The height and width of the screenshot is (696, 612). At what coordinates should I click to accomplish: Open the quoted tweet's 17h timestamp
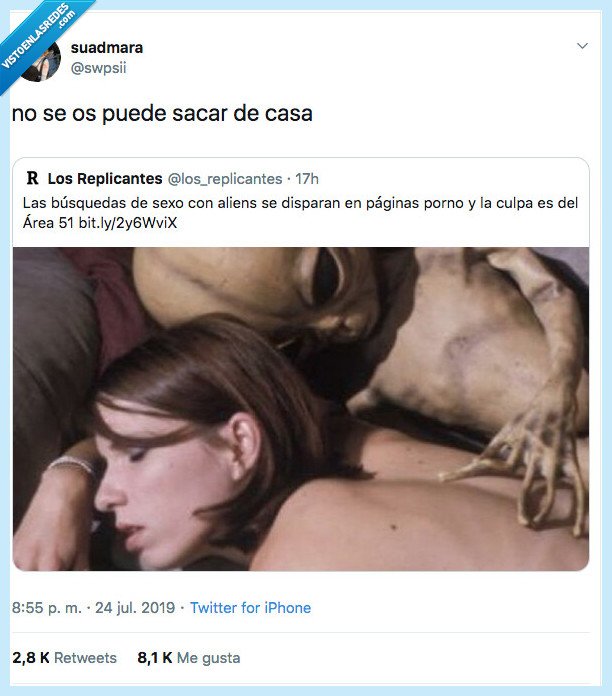[307, 179]
